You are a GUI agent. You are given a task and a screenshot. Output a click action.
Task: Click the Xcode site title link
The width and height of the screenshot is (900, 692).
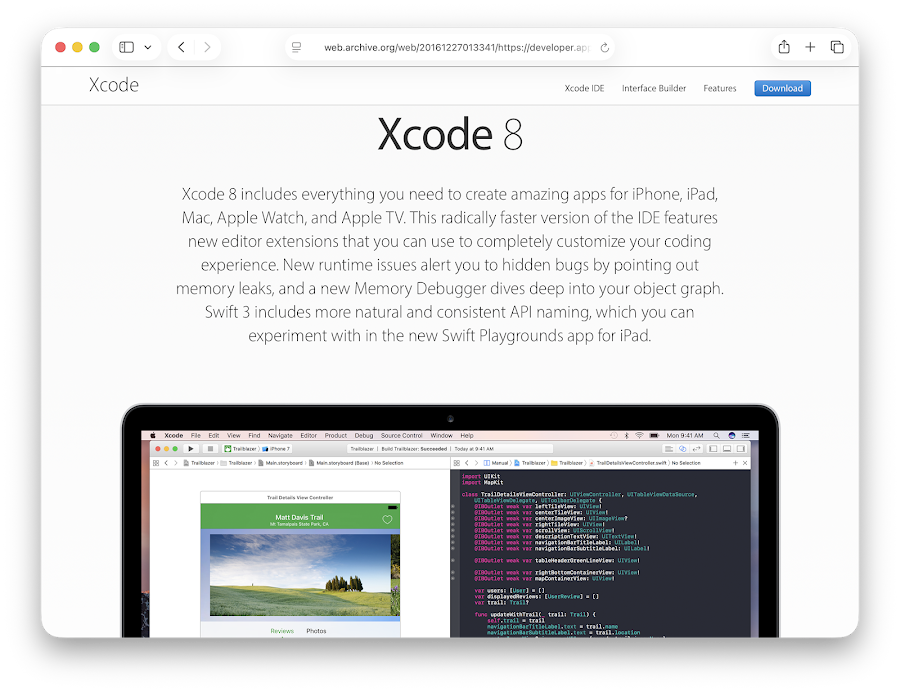114,85
